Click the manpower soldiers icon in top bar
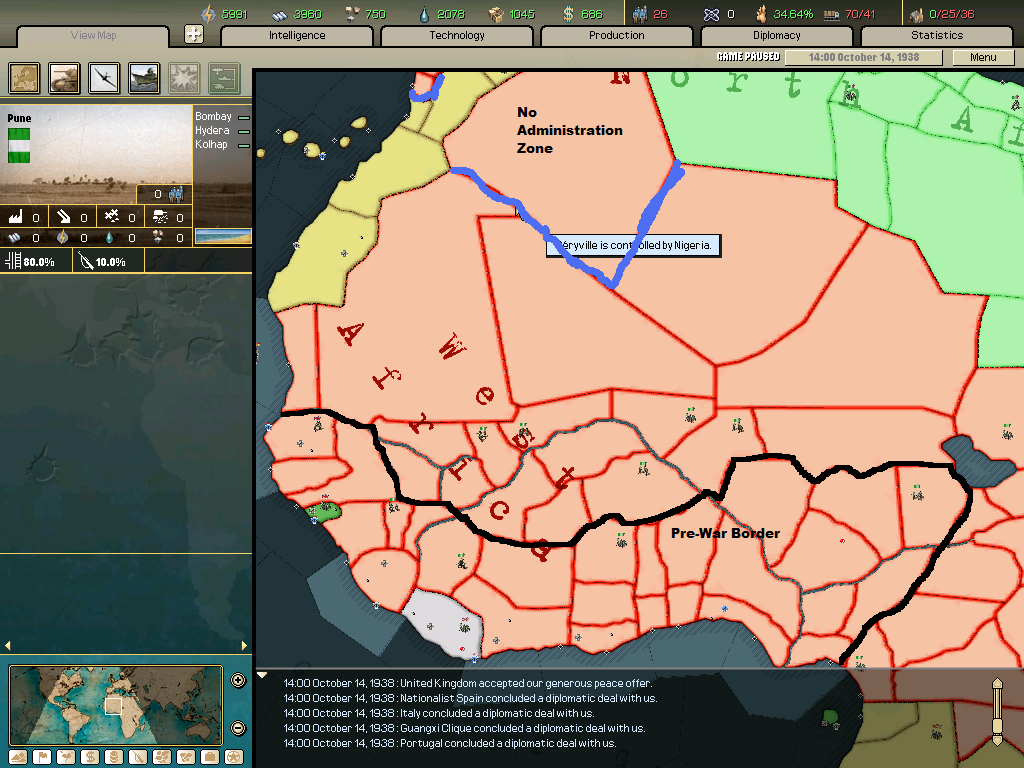Viewport: 1024px width, 768px height. pos(640,14)
